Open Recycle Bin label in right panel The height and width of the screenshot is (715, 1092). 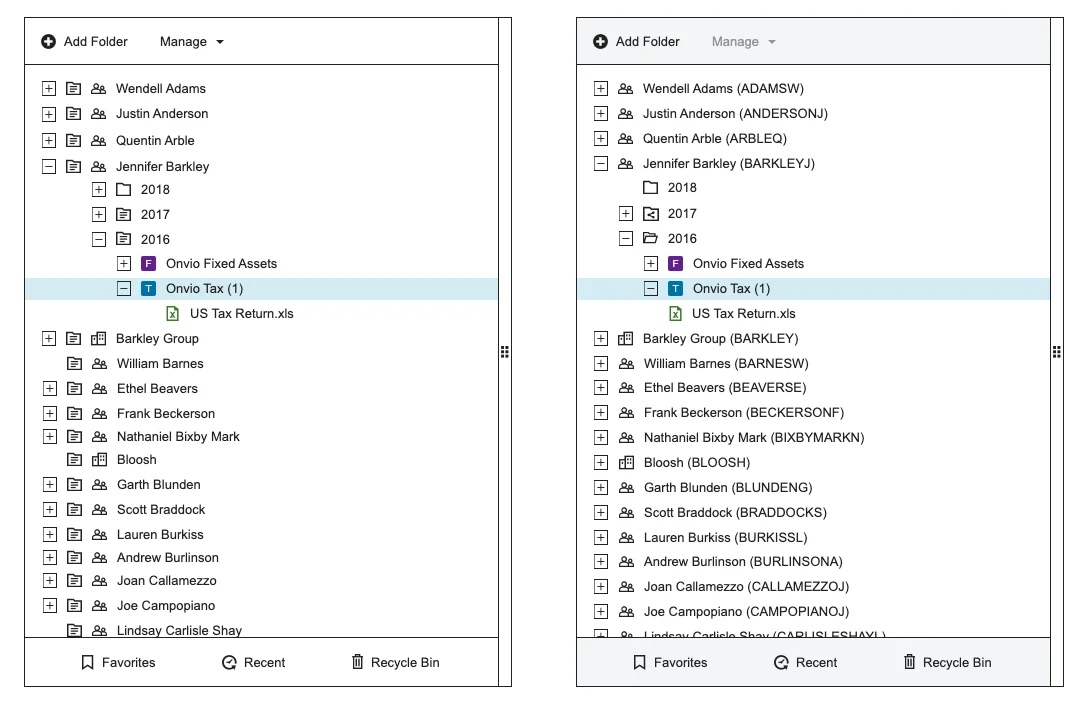pyautogui.click(x=957, y=662)
